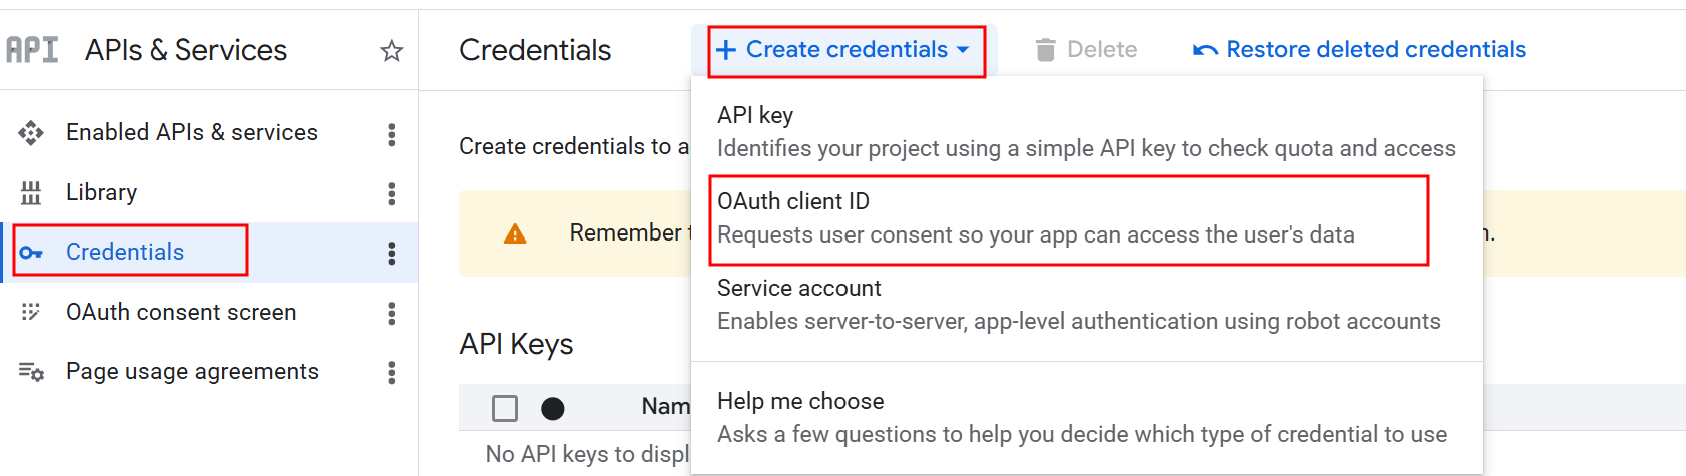Click the OAuth consent screen icon
1686x476 pixels.
coord(31,312)
